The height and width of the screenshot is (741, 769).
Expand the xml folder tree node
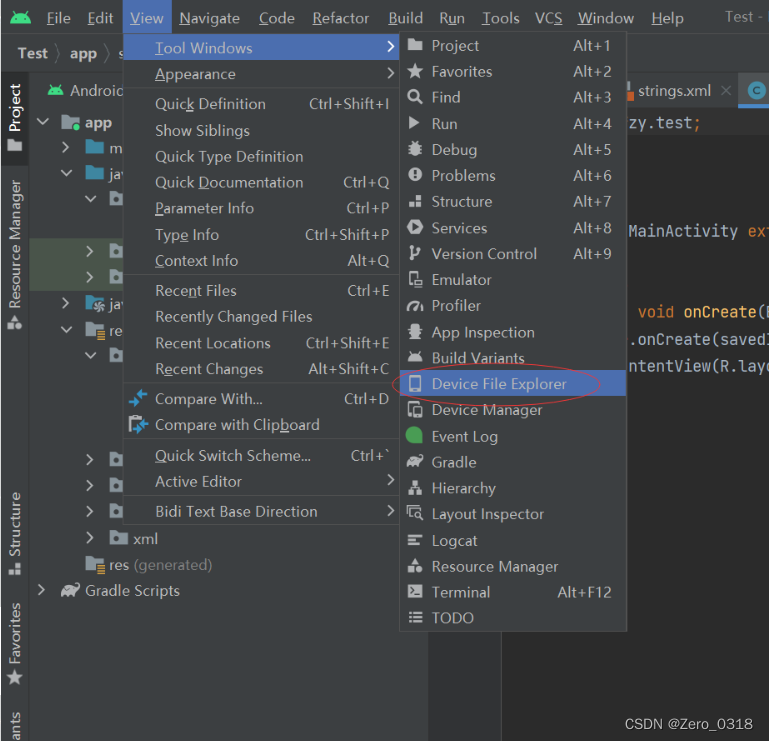(x=90, y=538)
